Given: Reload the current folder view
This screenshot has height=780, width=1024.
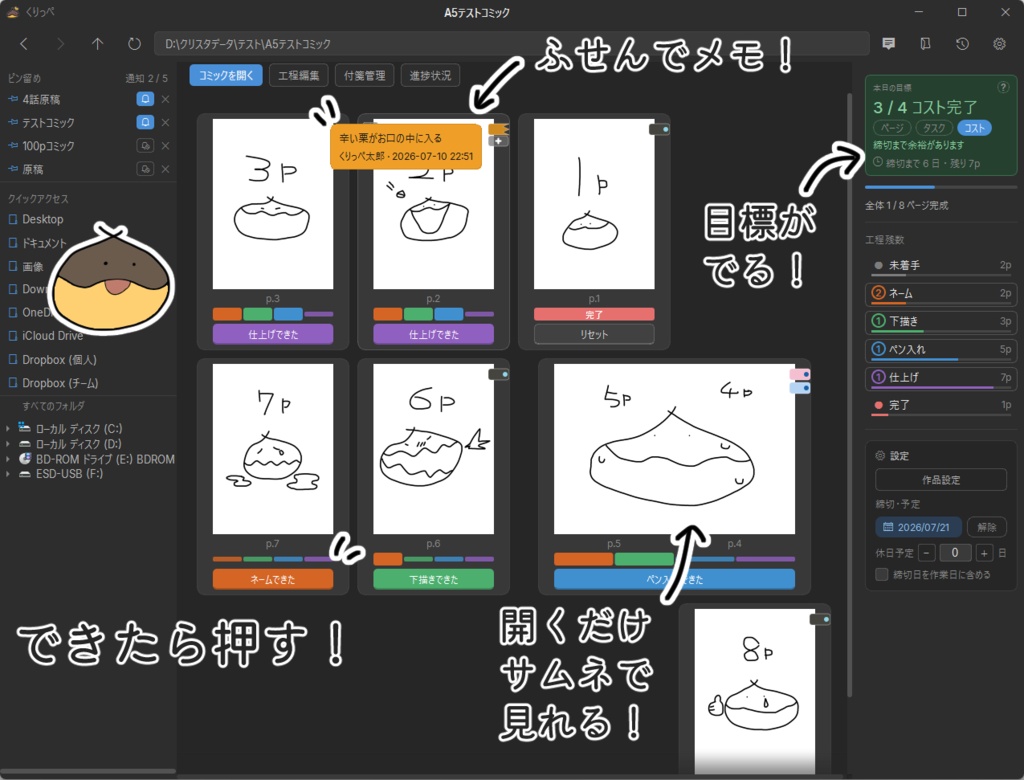Looking at the screenshot, I should (134, 44).
